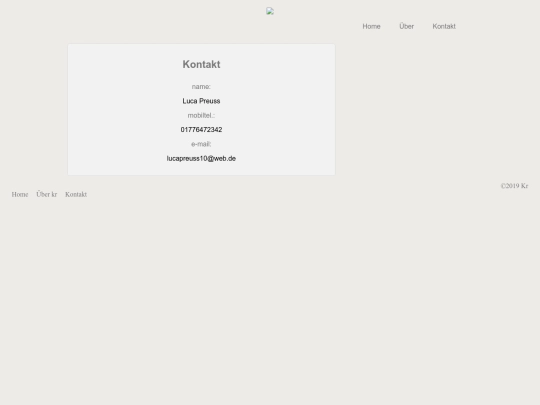The image size is (540, 405).
Task: Click the 'mobiltel.:' label
Action: [x=201, y=116]
